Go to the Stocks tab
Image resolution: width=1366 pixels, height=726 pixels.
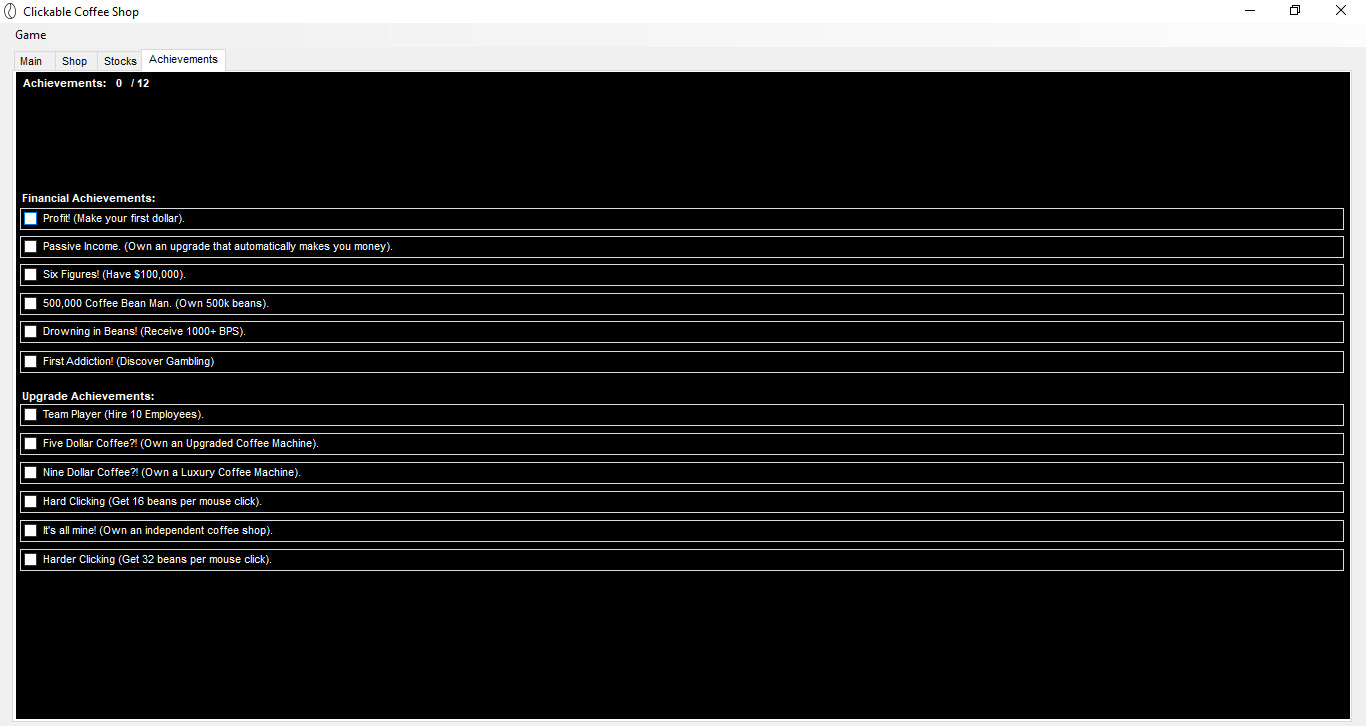pos(120,61)
